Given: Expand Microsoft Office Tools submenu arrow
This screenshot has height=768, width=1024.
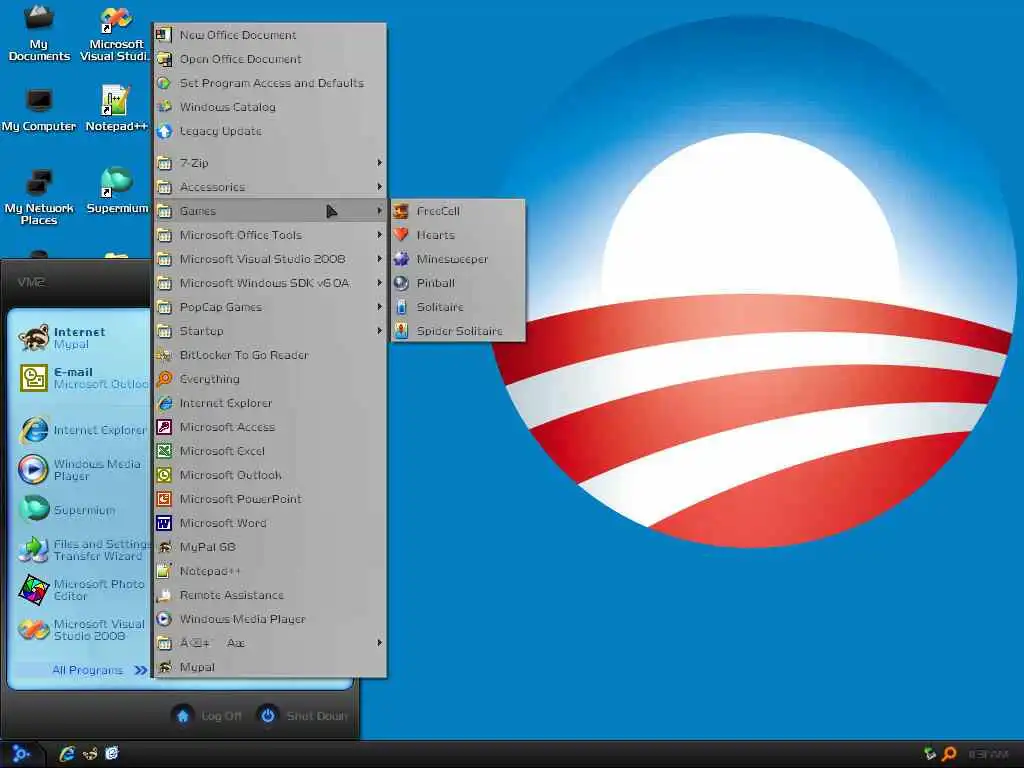Looking at the screenshot, I should pos(379,234).
